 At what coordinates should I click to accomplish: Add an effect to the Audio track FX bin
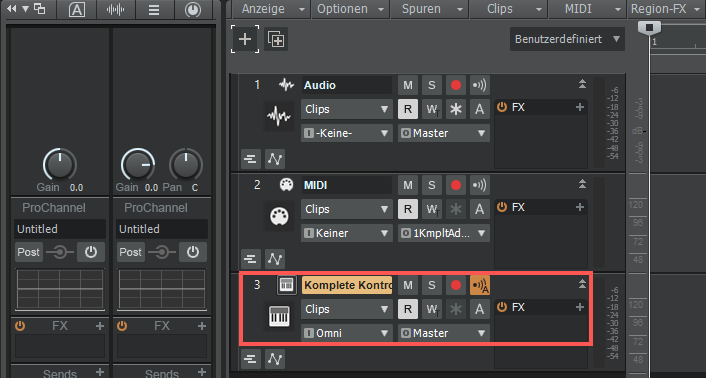[579, 107]
